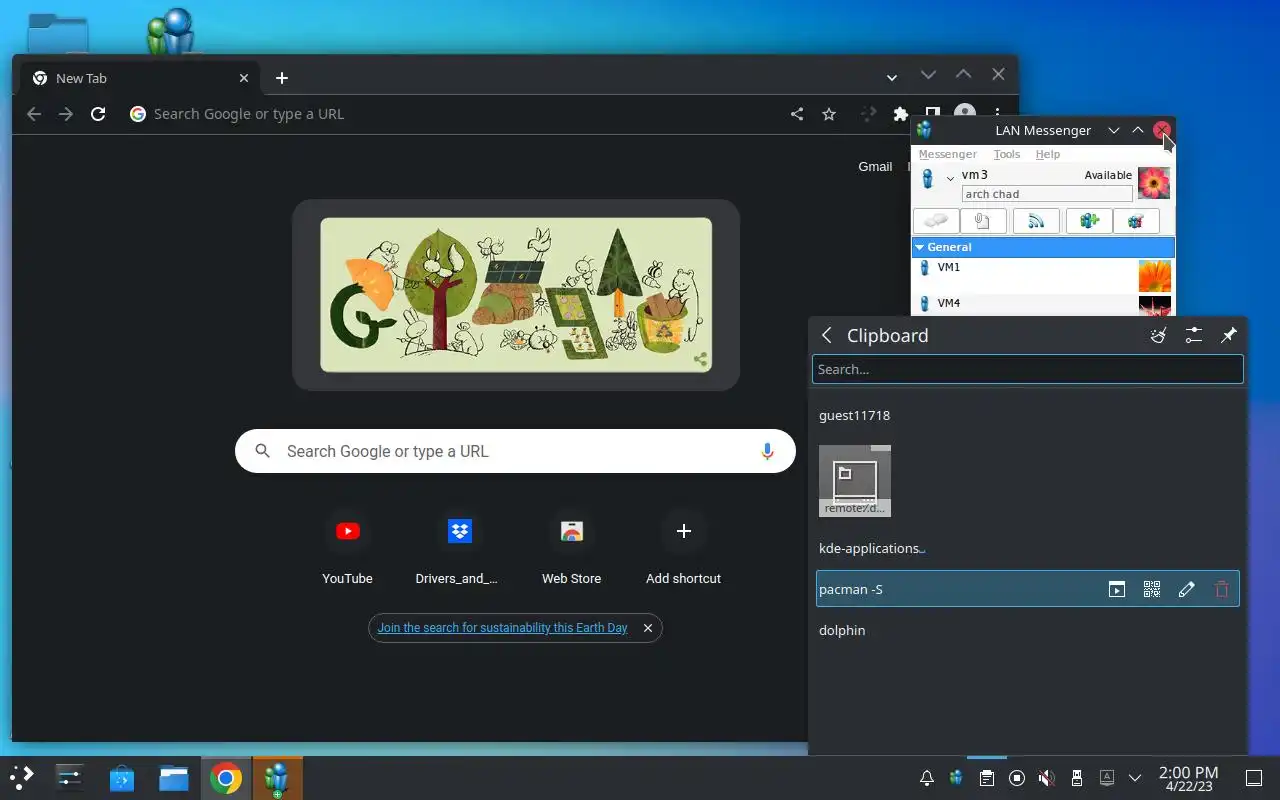1280x800 pixels.
Task: Select the remote file thumbnail clipboard entry
Action: point(855,481)
